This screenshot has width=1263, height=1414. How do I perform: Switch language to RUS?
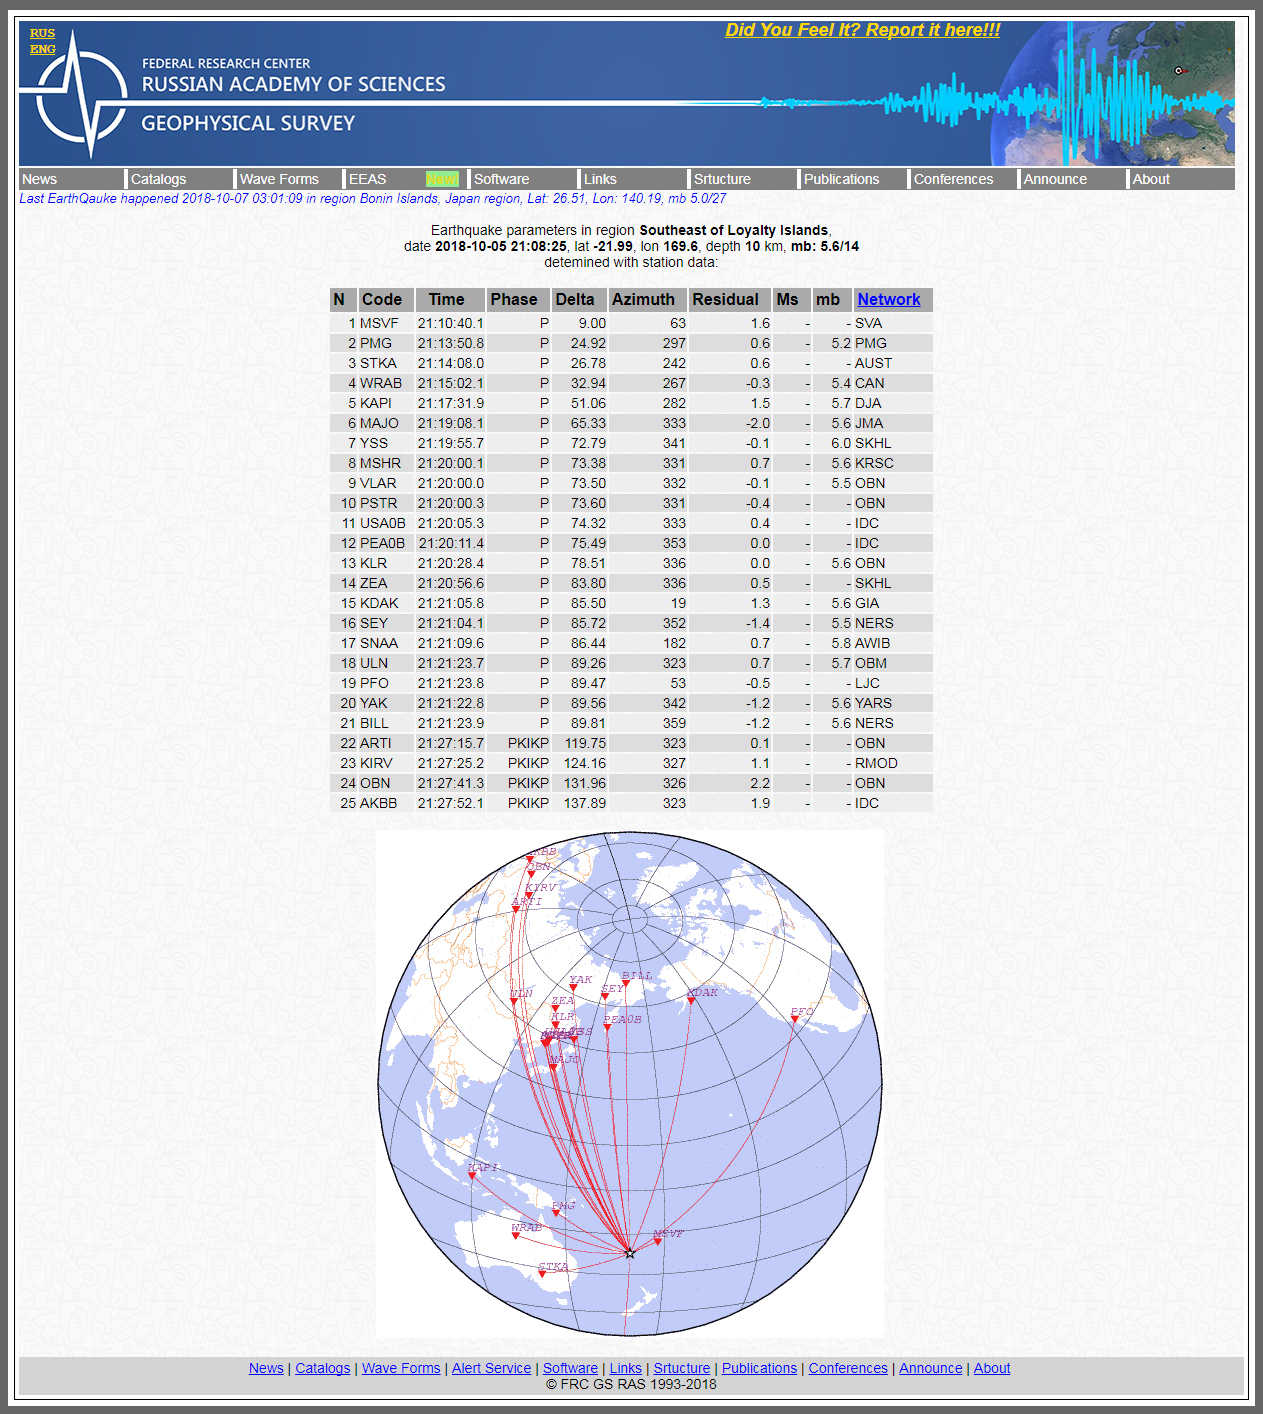point(42,33)
